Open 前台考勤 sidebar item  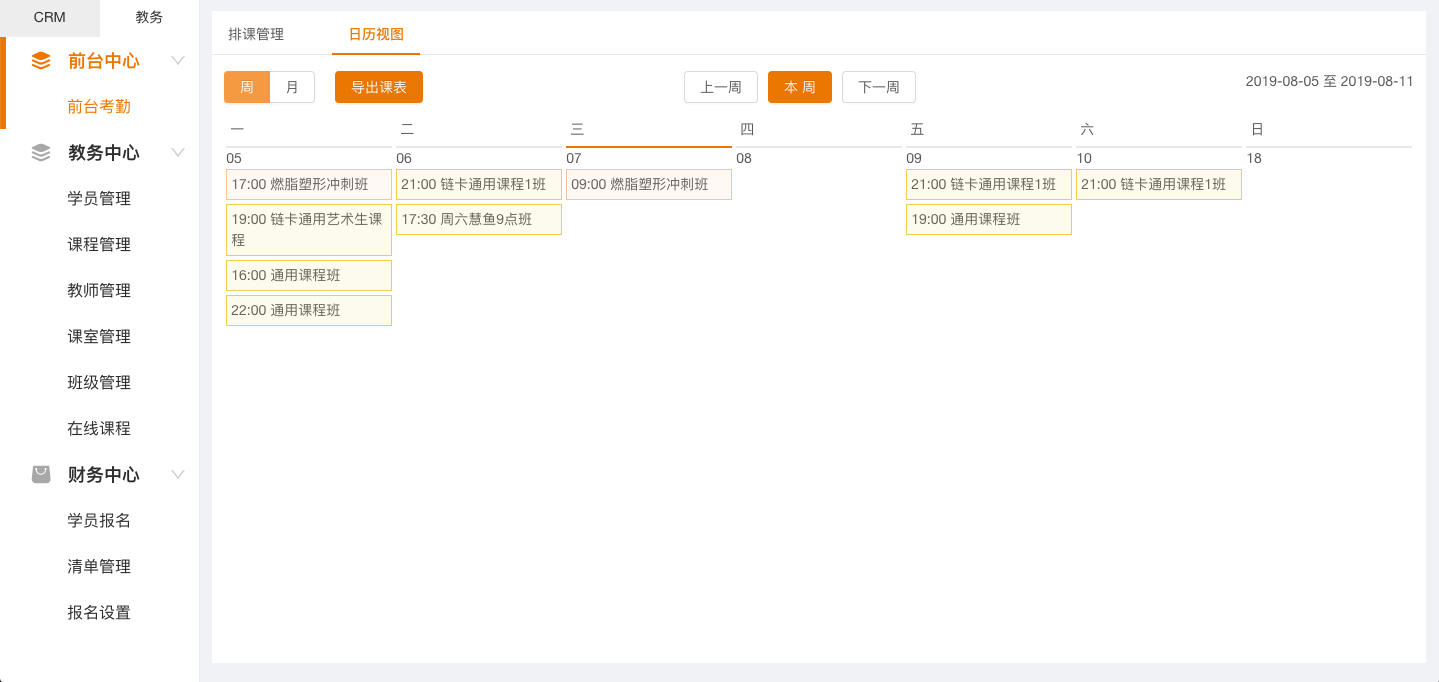[x=99, y=107]
